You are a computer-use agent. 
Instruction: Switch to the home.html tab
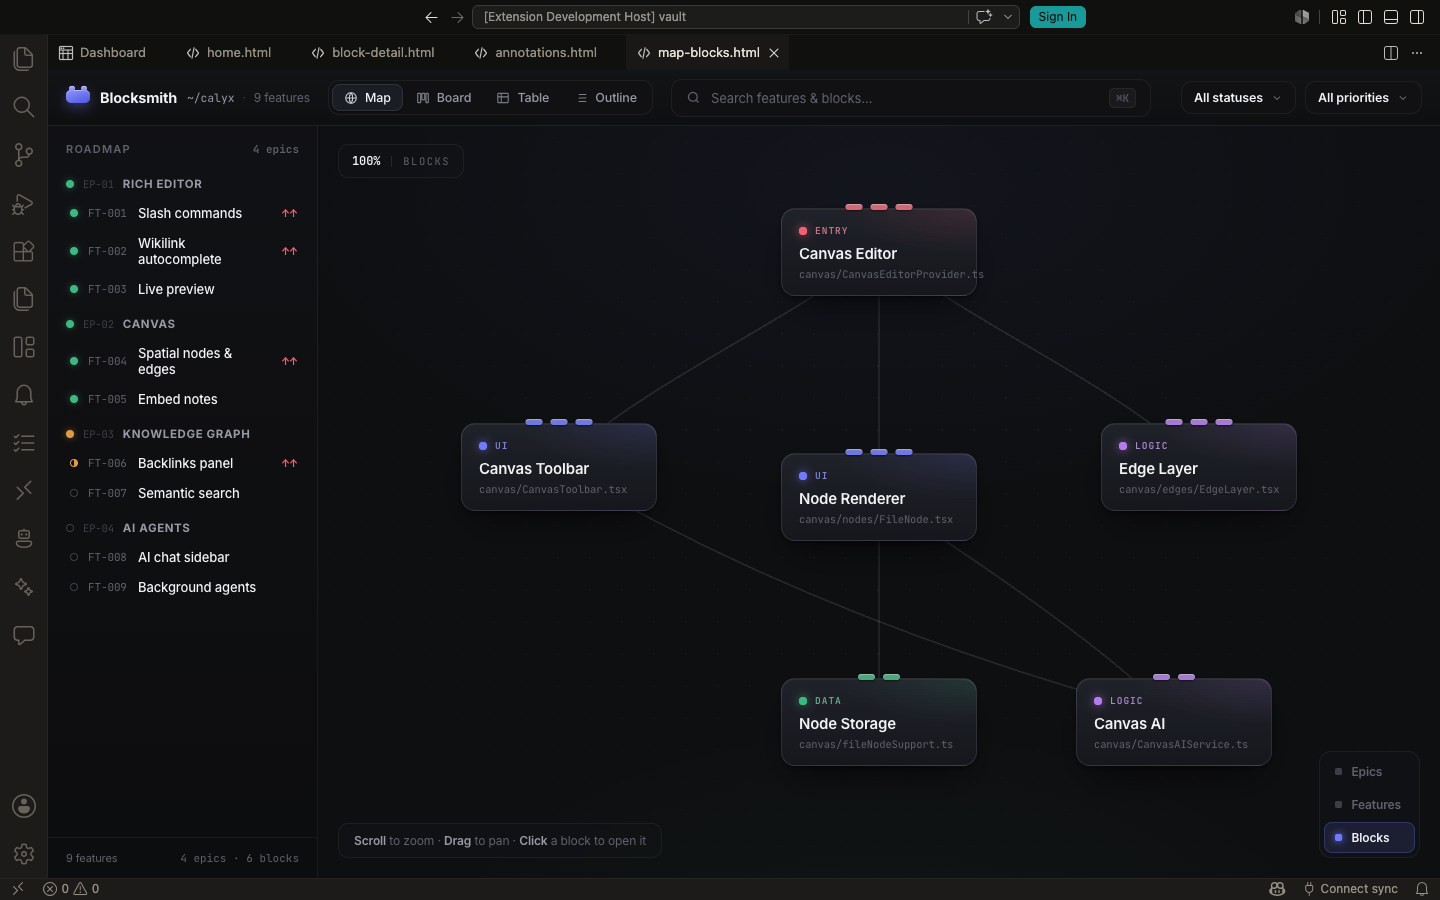(x=229, y=53)
